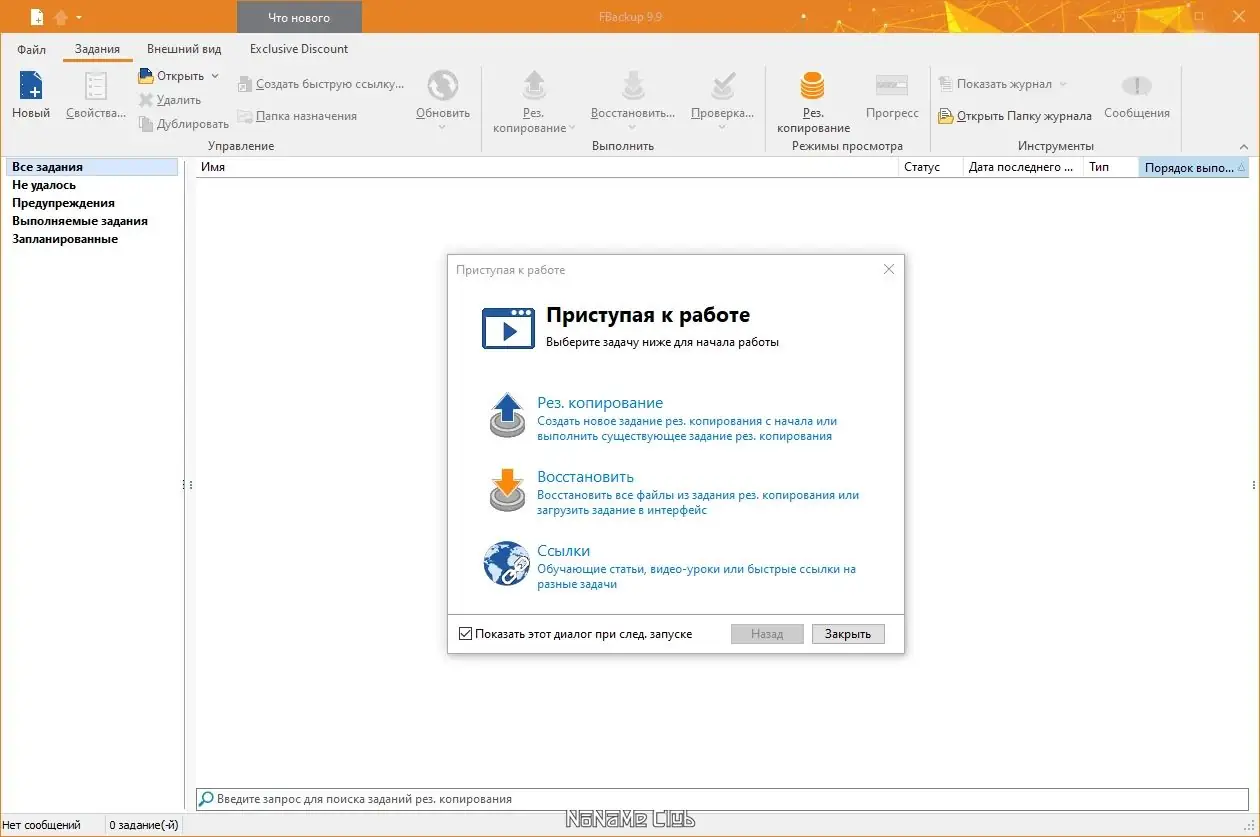Image resolution: width=1260 pixels, height=837 pixels.
Task: Click the Прогресс view mode icon
Action: click(x=892, y=85)
